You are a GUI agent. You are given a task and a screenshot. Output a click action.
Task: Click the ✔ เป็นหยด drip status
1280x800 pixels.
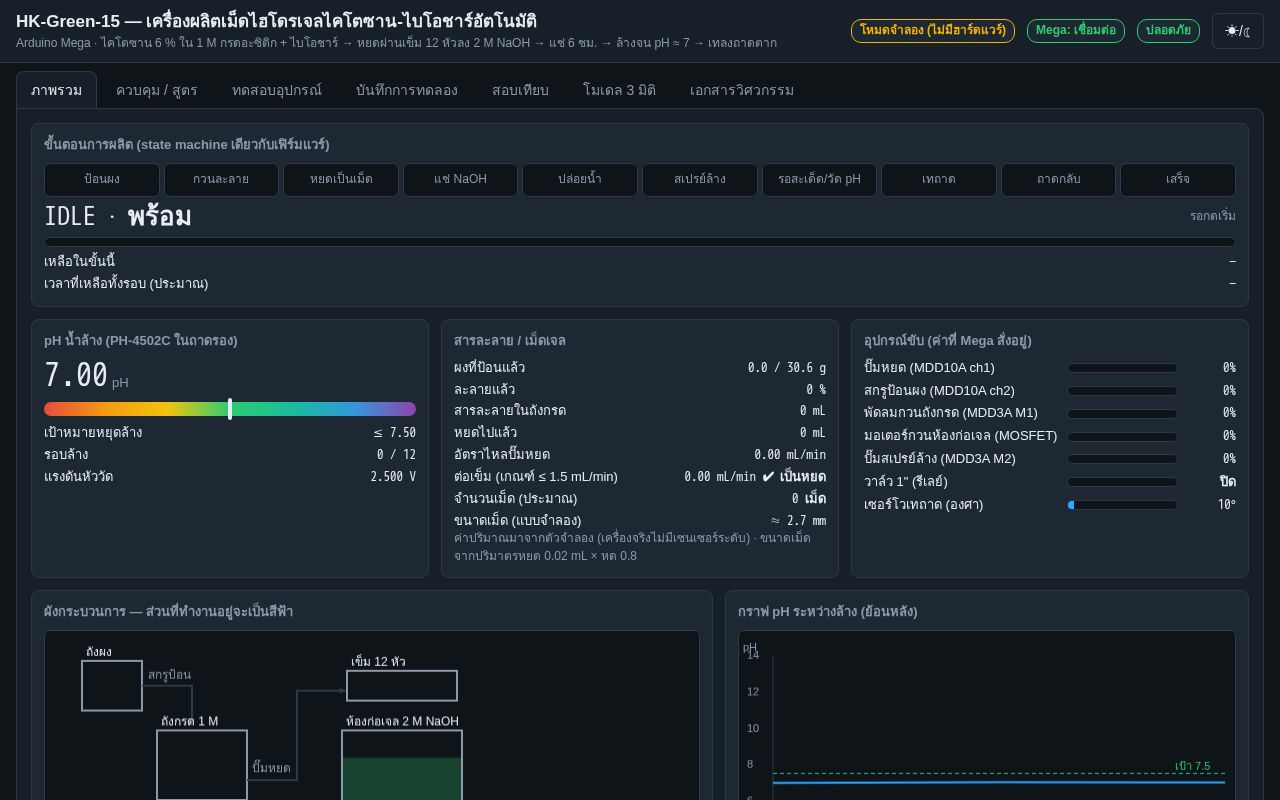(794, 477)
